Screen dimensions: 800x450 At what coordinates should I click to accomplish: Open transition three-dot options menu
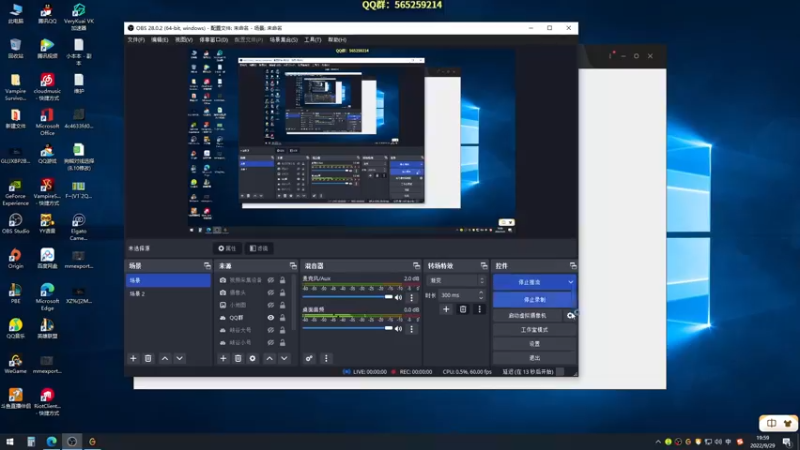point(479,309)
